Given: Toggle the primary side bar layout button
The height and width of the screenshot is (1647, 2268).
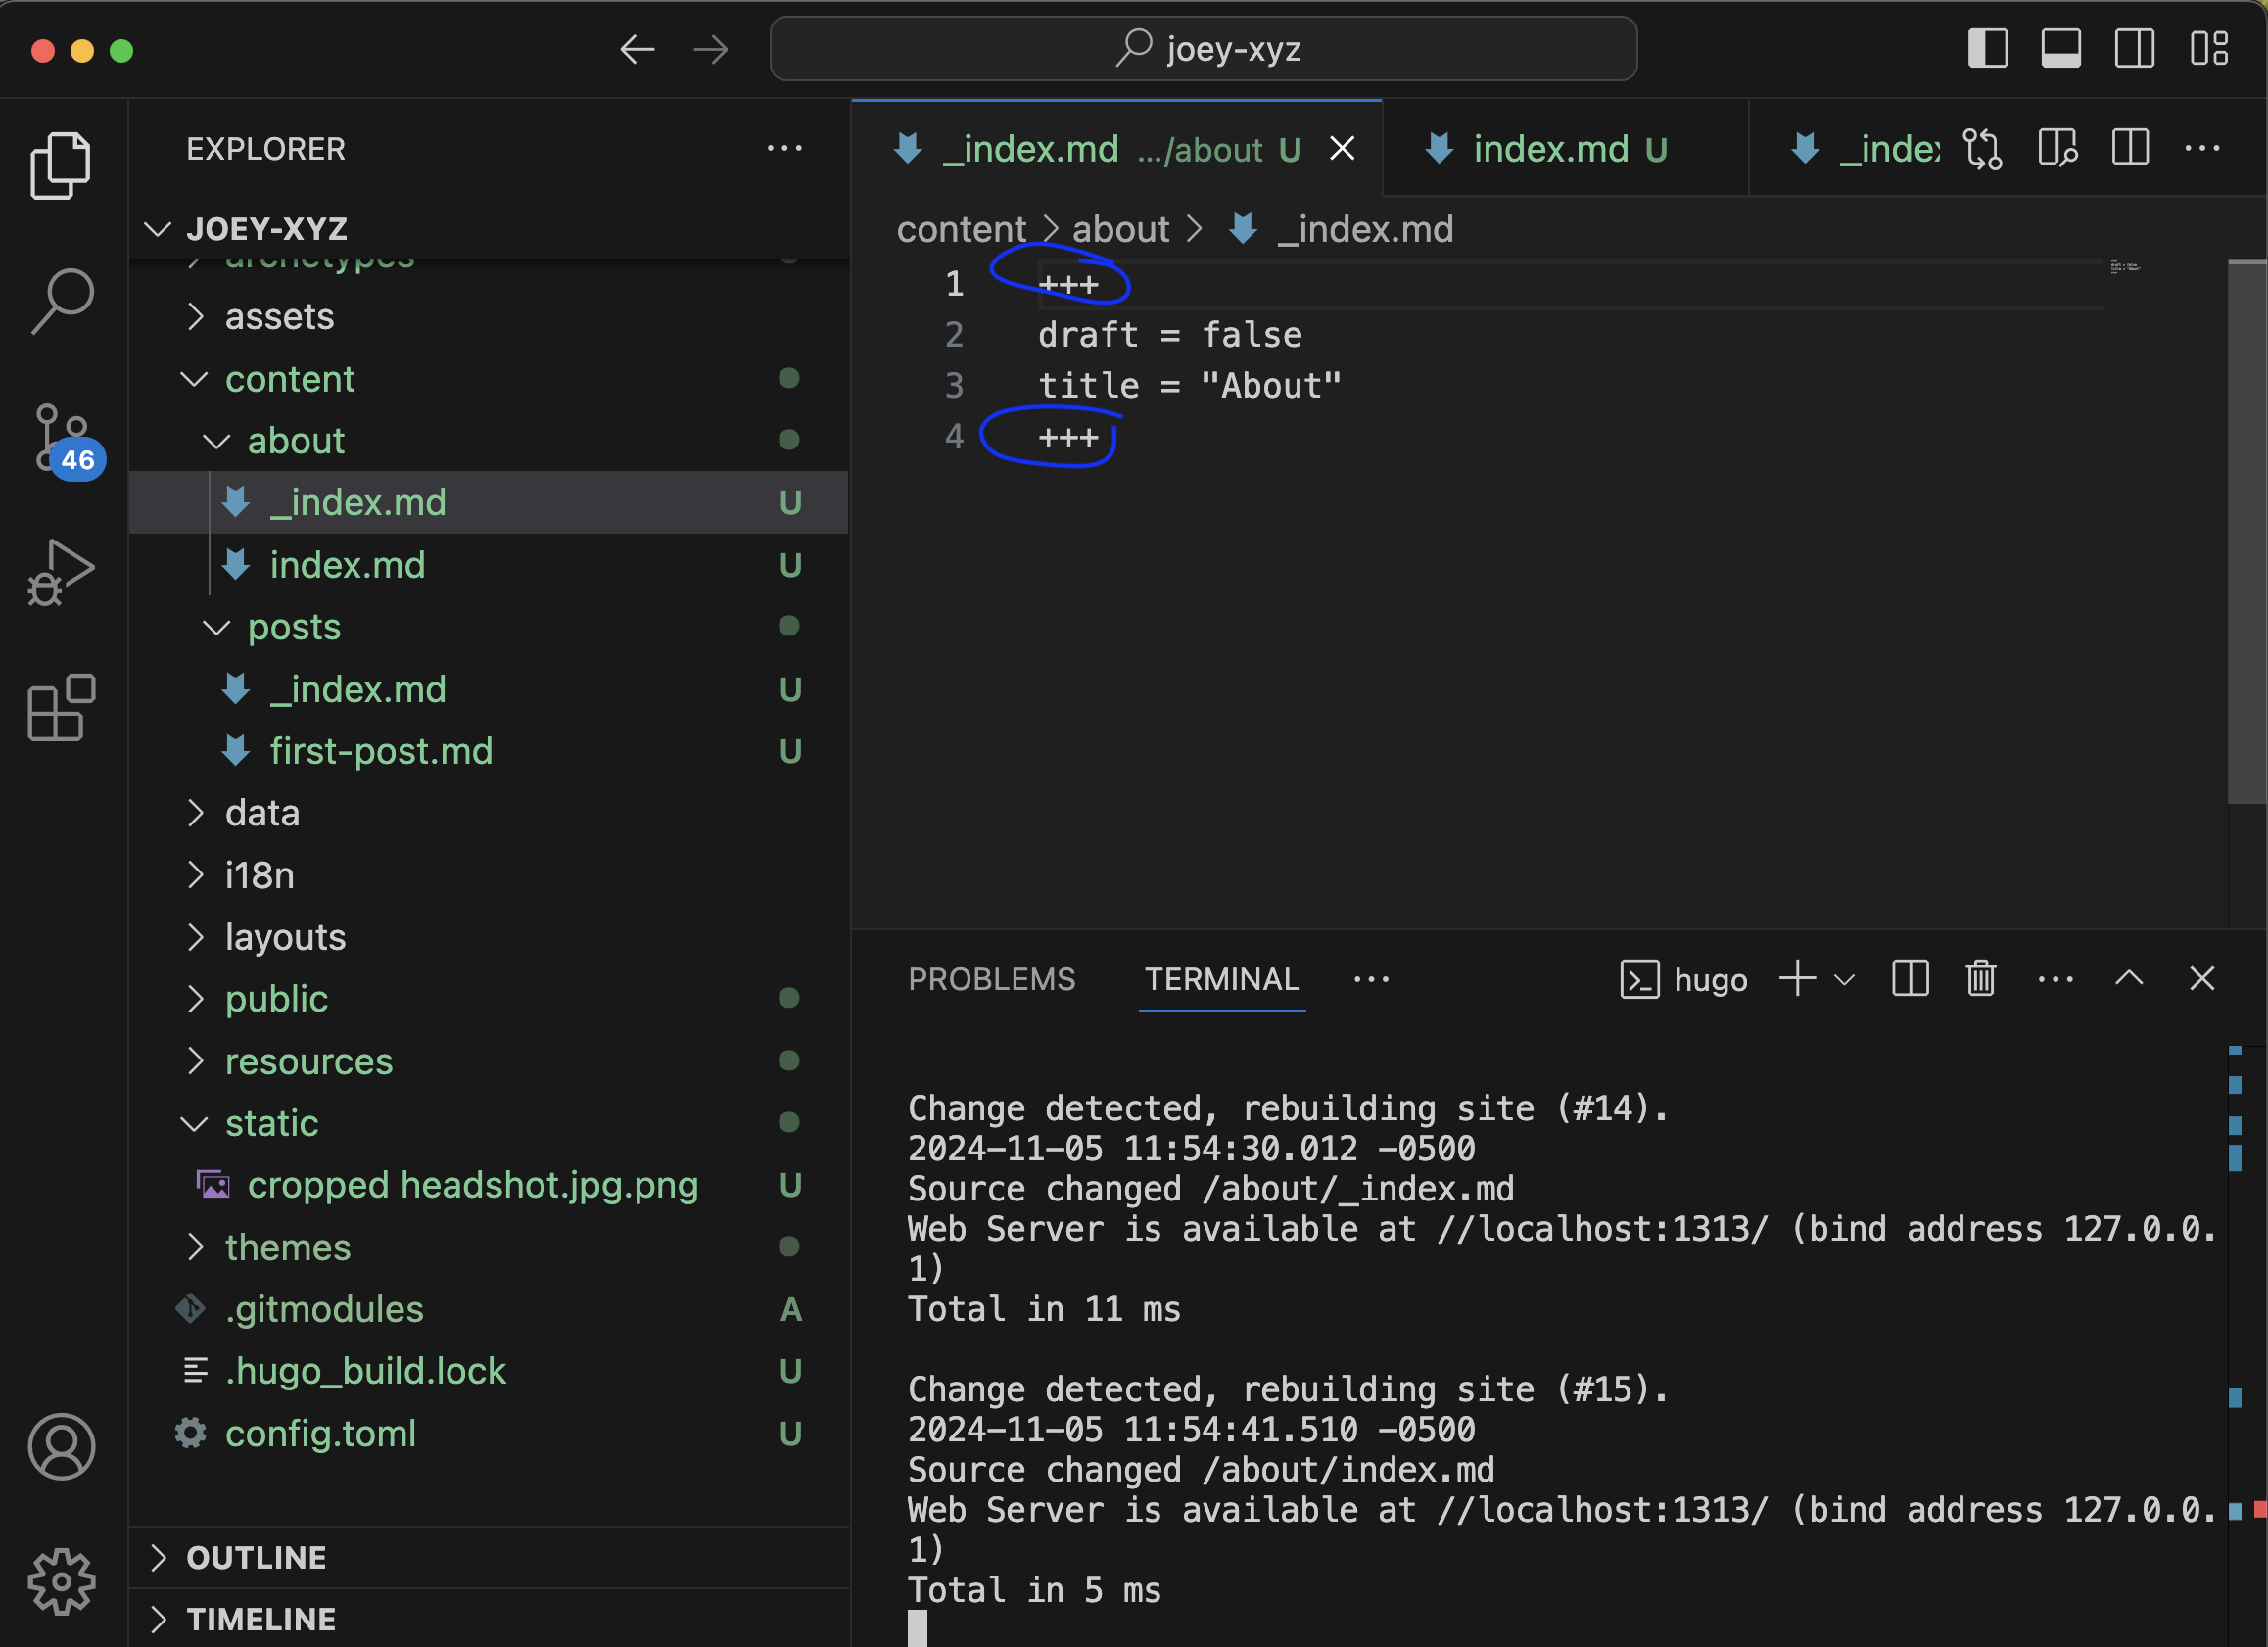Looking at the screenshot, I should (x=1987, y=49).
